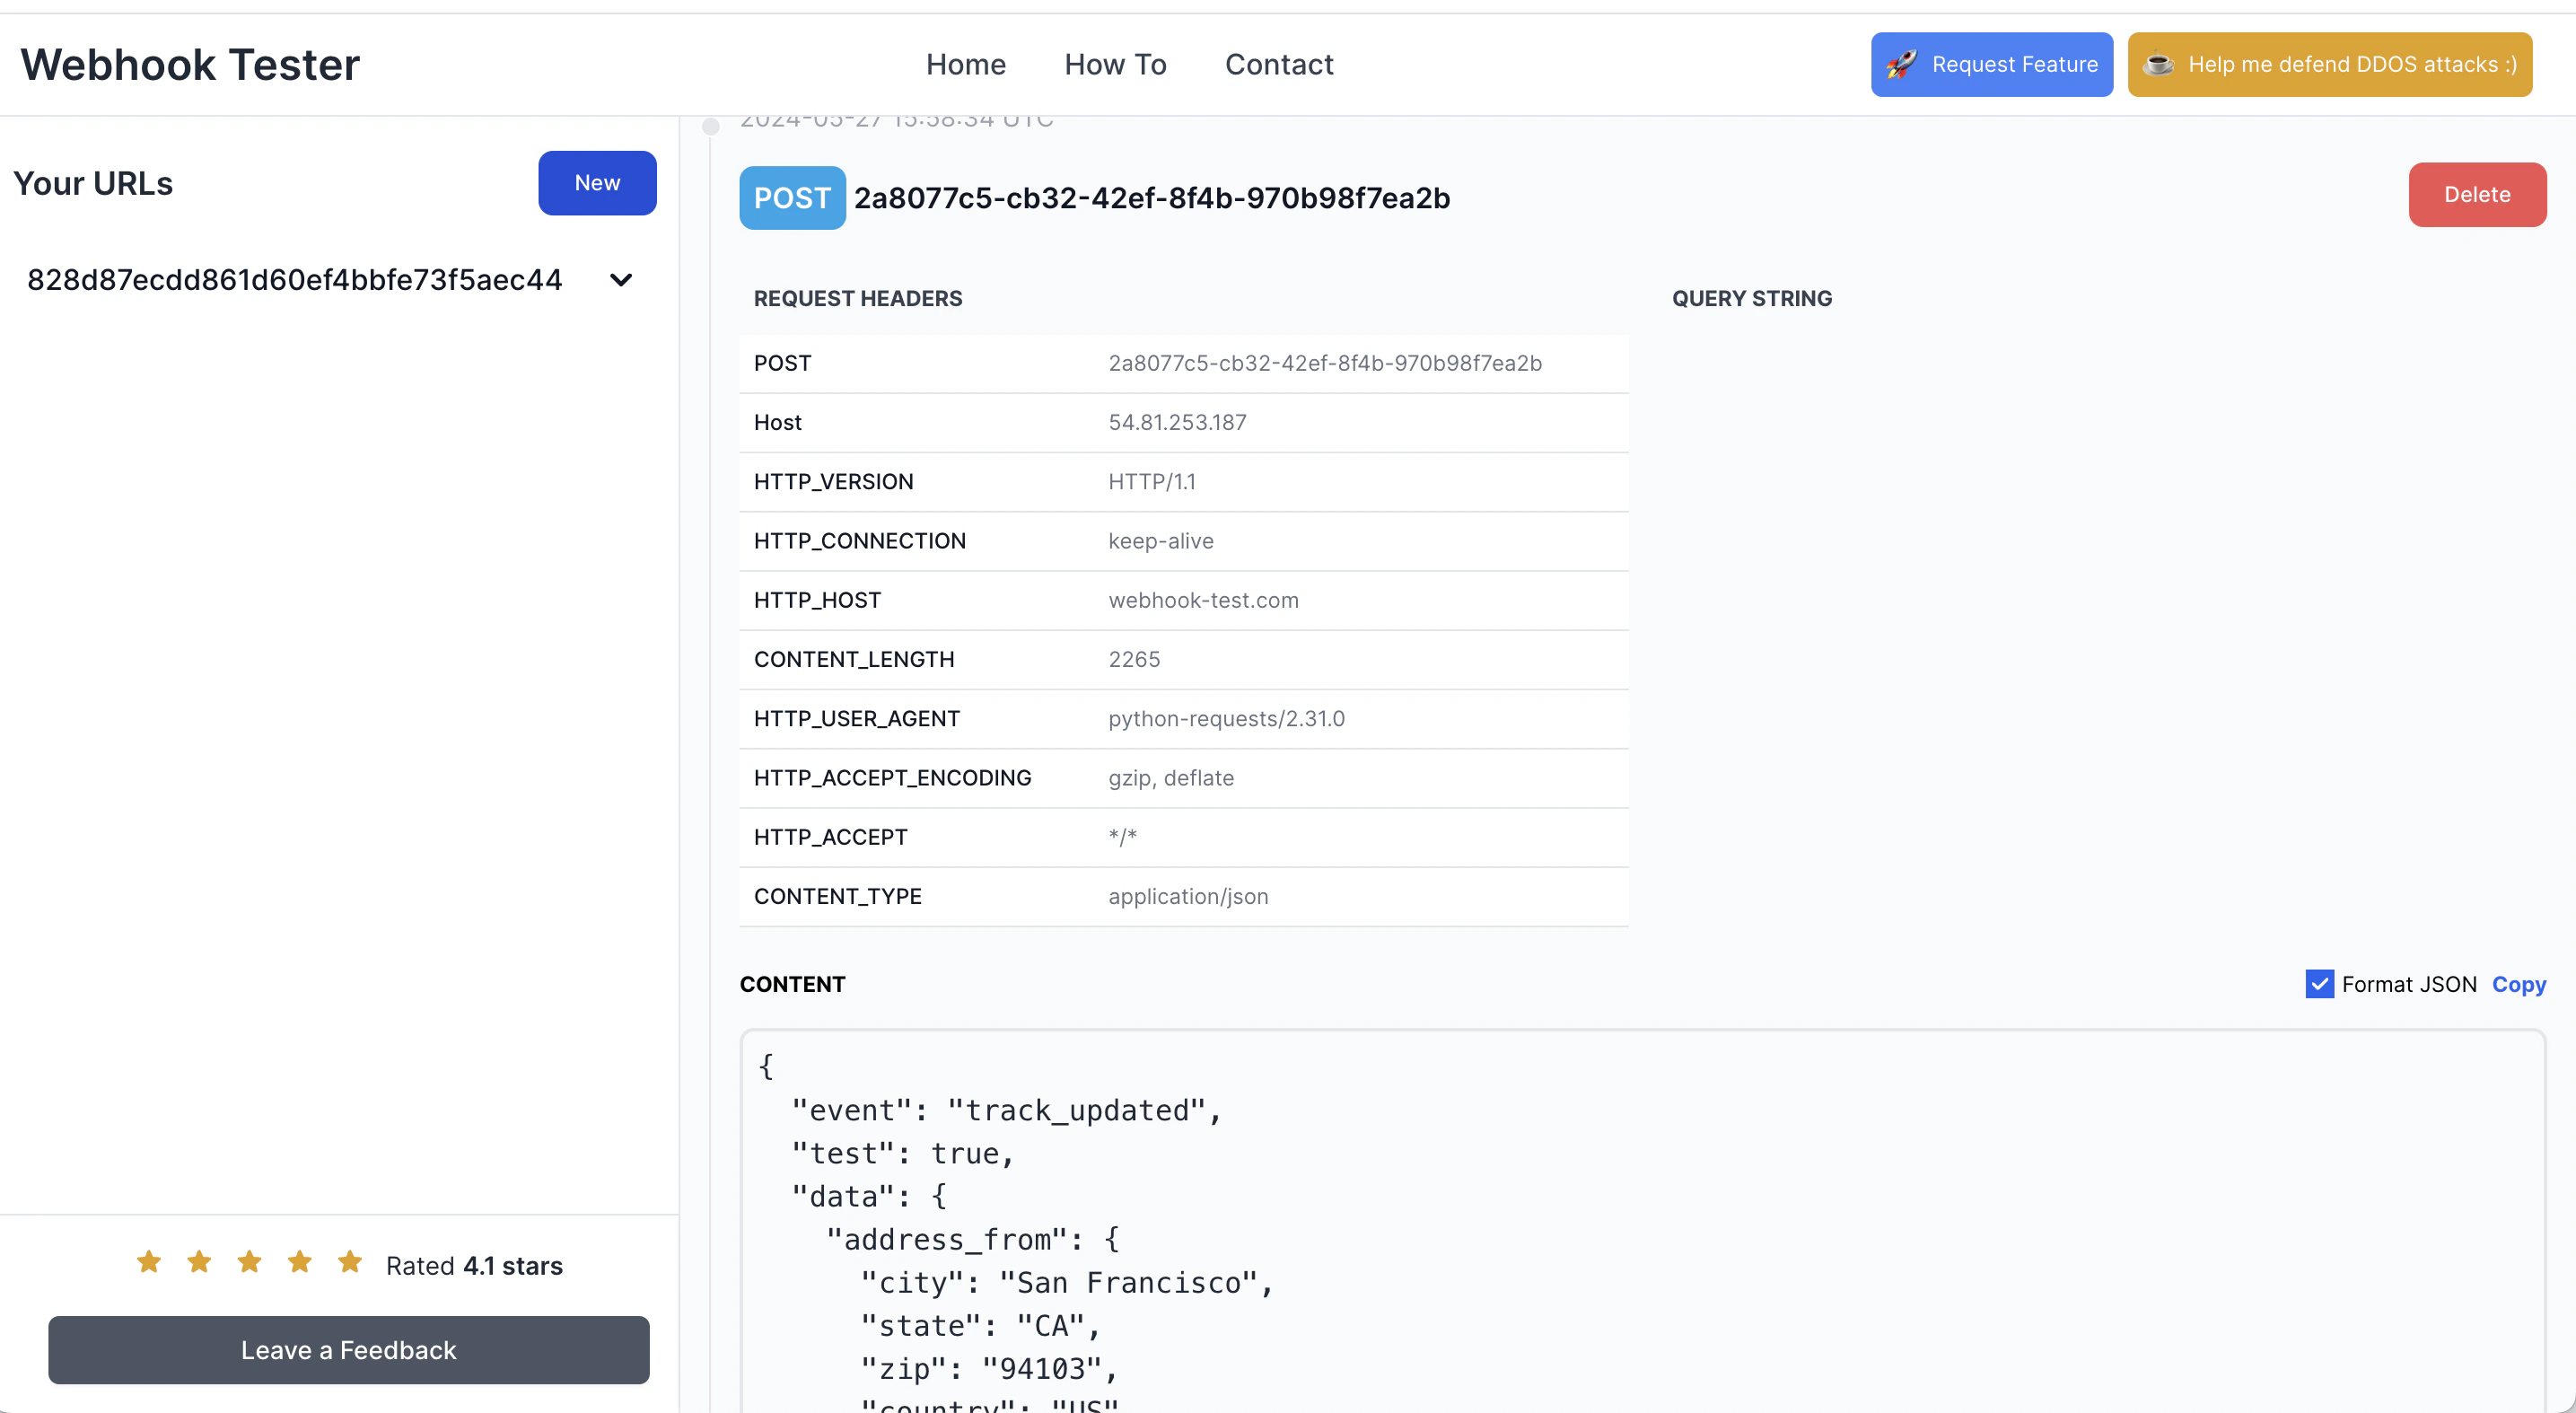Screen dimensions: 2576x1413
Task: Click the first rating star
Action: click(148, 1262)
